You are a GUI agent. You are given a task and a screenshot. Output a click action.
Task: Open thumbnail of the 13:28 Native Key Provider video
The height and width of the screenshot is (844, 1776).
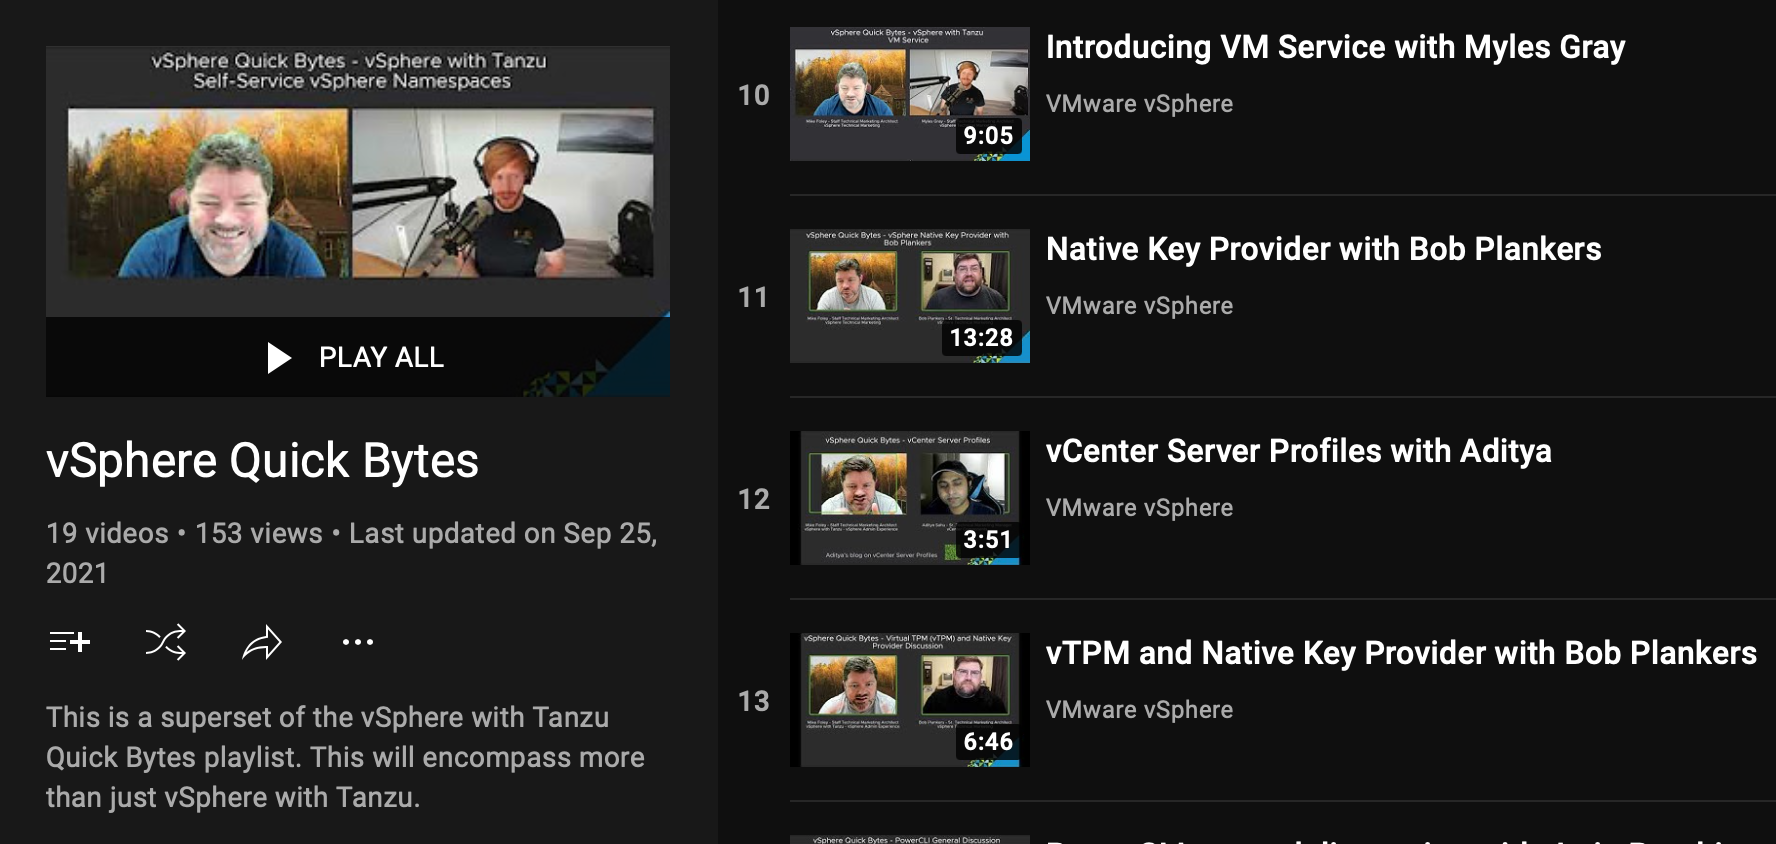point(910,296)
